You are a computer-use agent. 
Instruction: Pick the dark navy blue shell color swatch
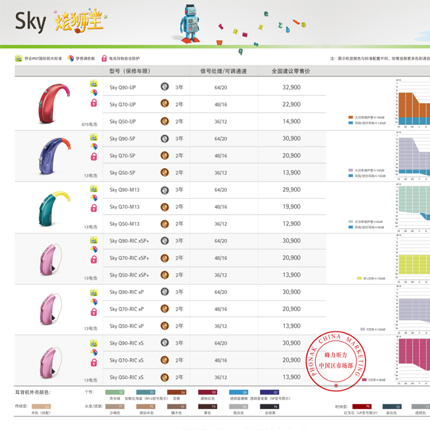click(x=269, y=392)
